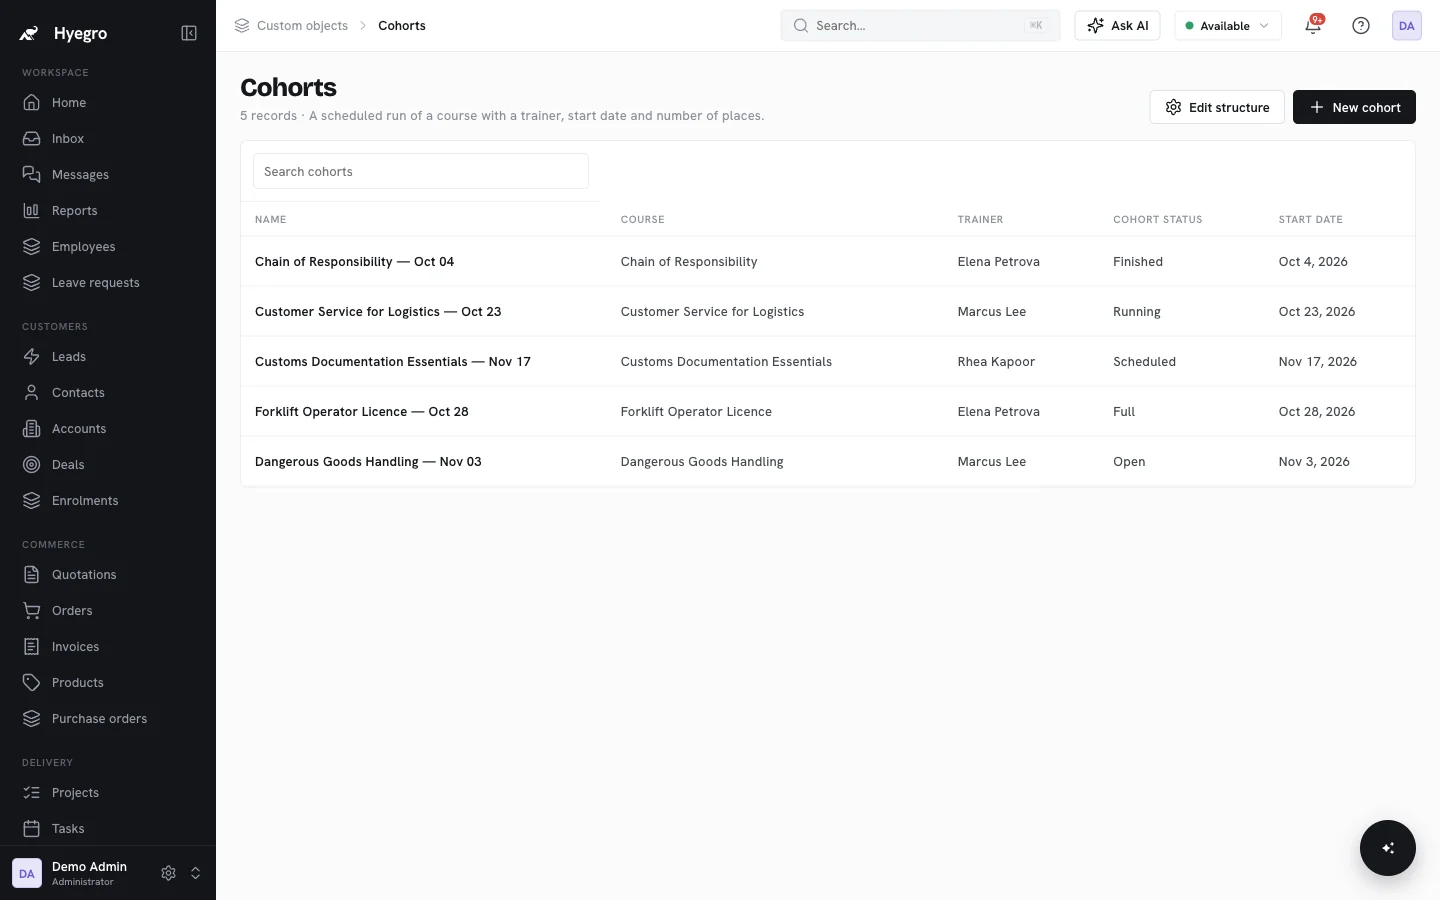
Task: Go to Custom objects breadcrumb
Action: click(302, 26)
